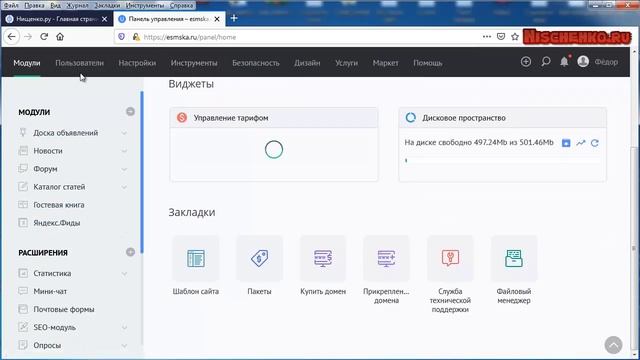Expand the Опросы extension
The image size is (640, 360).
click(x=124, y=345)
